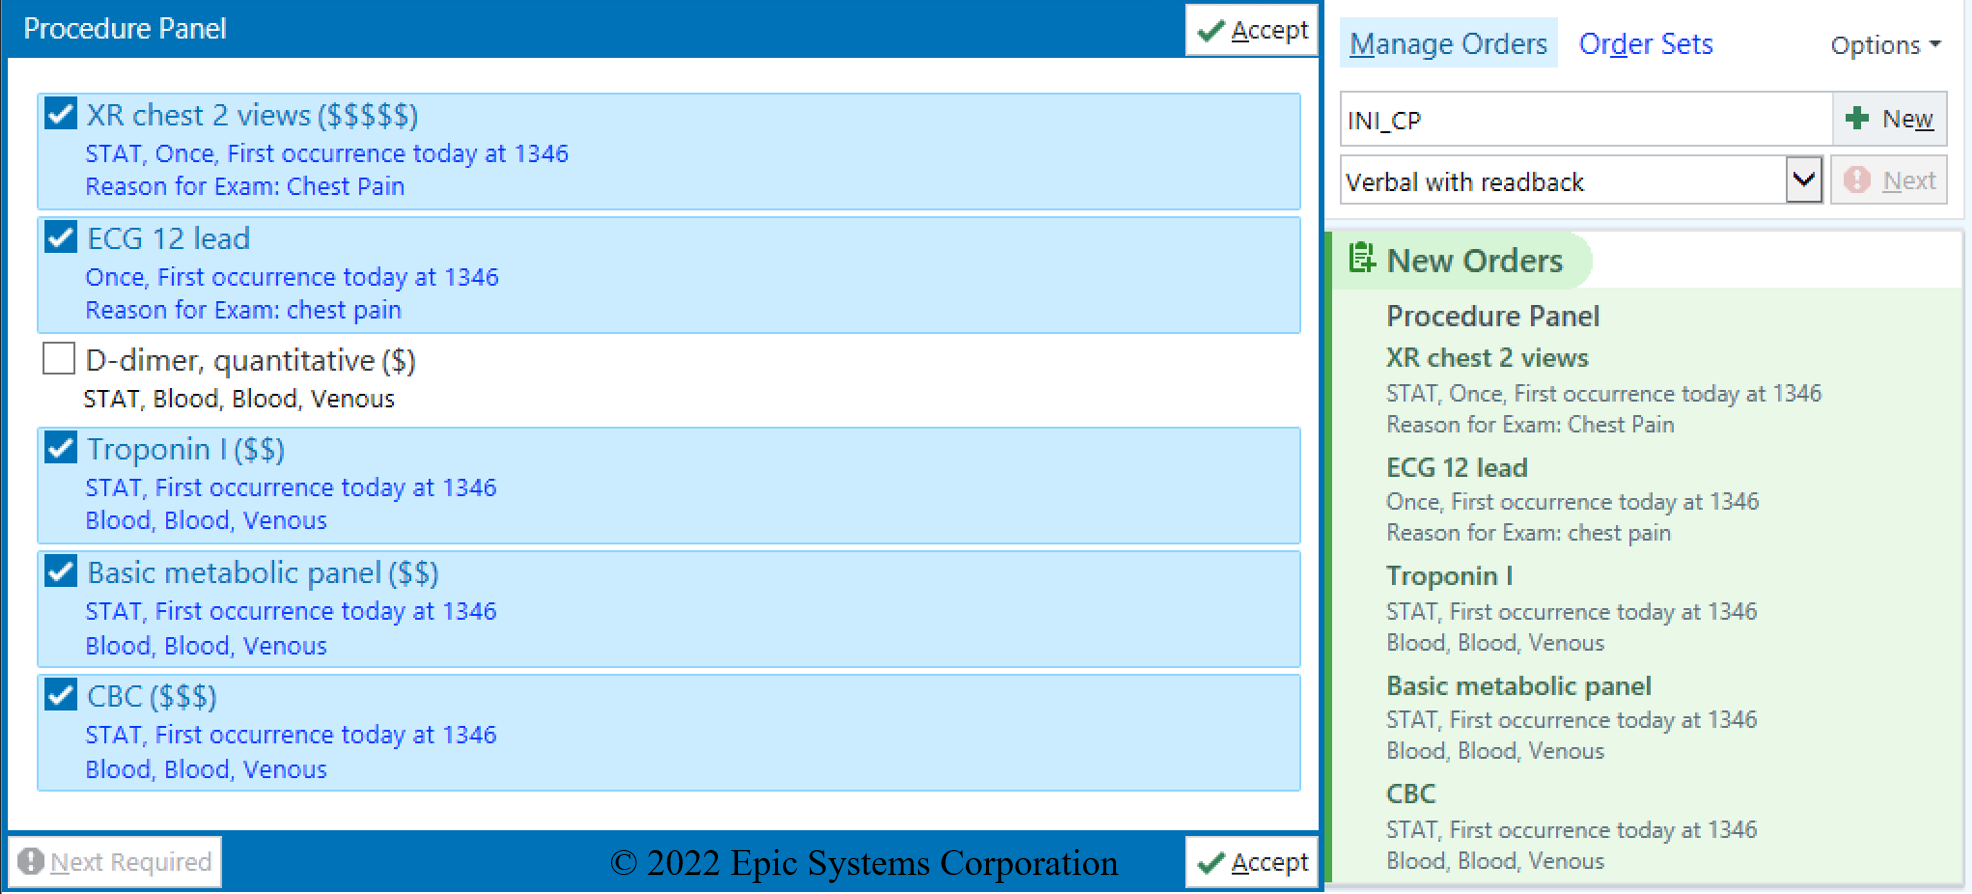Open Troponin I order in New Orders
The image size is (1972, 894).
1448,576
